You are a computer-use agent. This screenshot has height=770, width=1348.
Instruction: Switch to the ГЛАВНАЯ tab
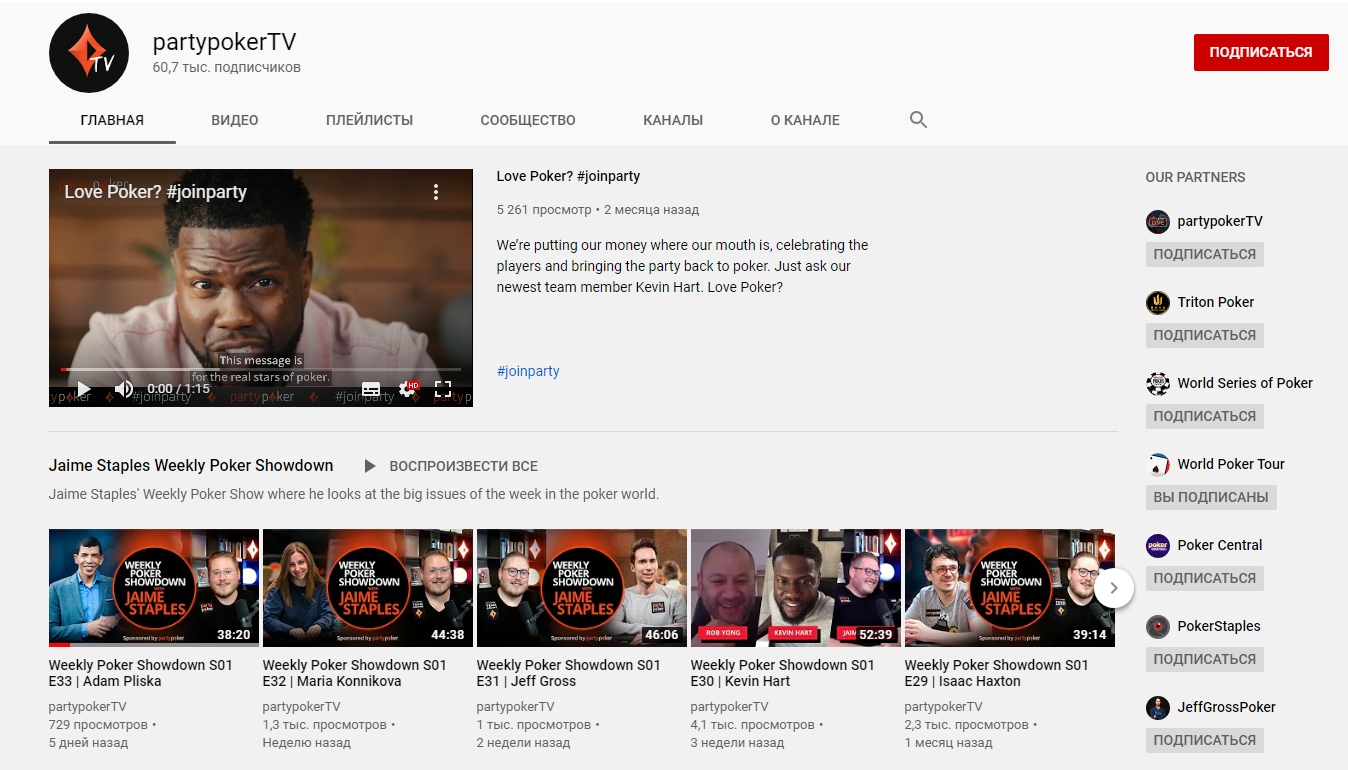112,120
